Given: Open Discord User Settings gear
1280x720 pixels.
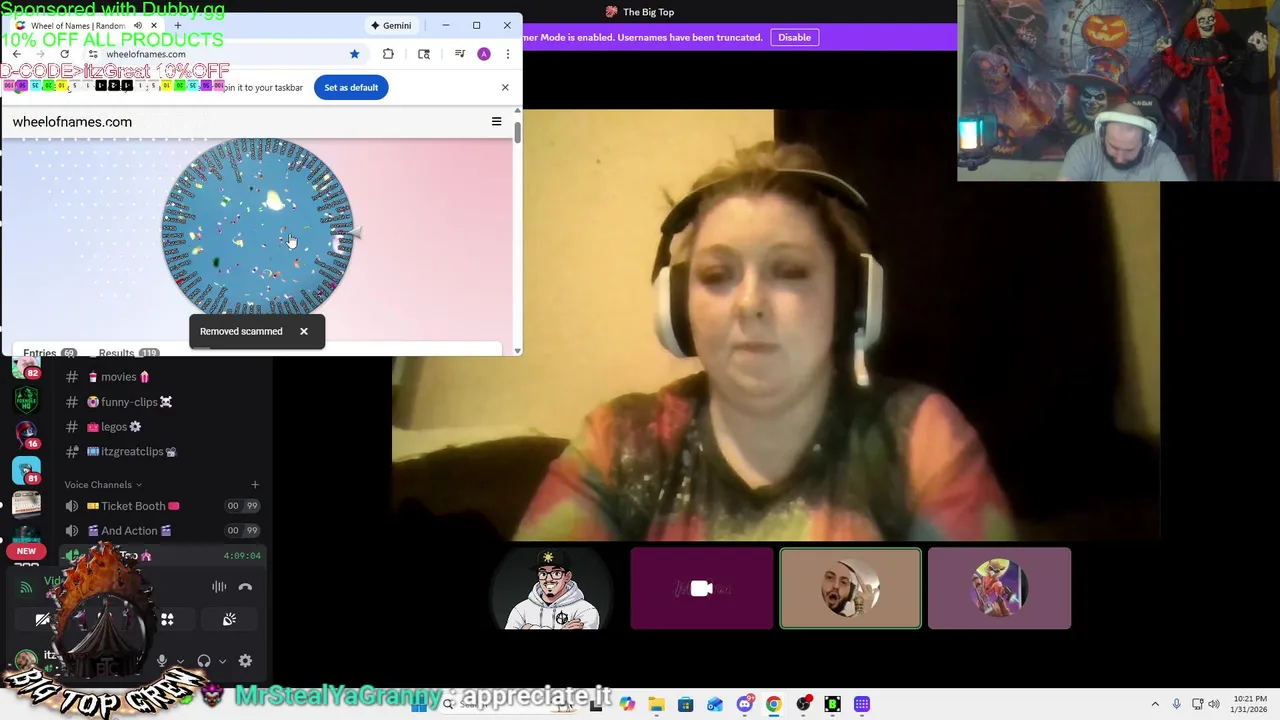Looking at the screenshot, I should [245, 661].
